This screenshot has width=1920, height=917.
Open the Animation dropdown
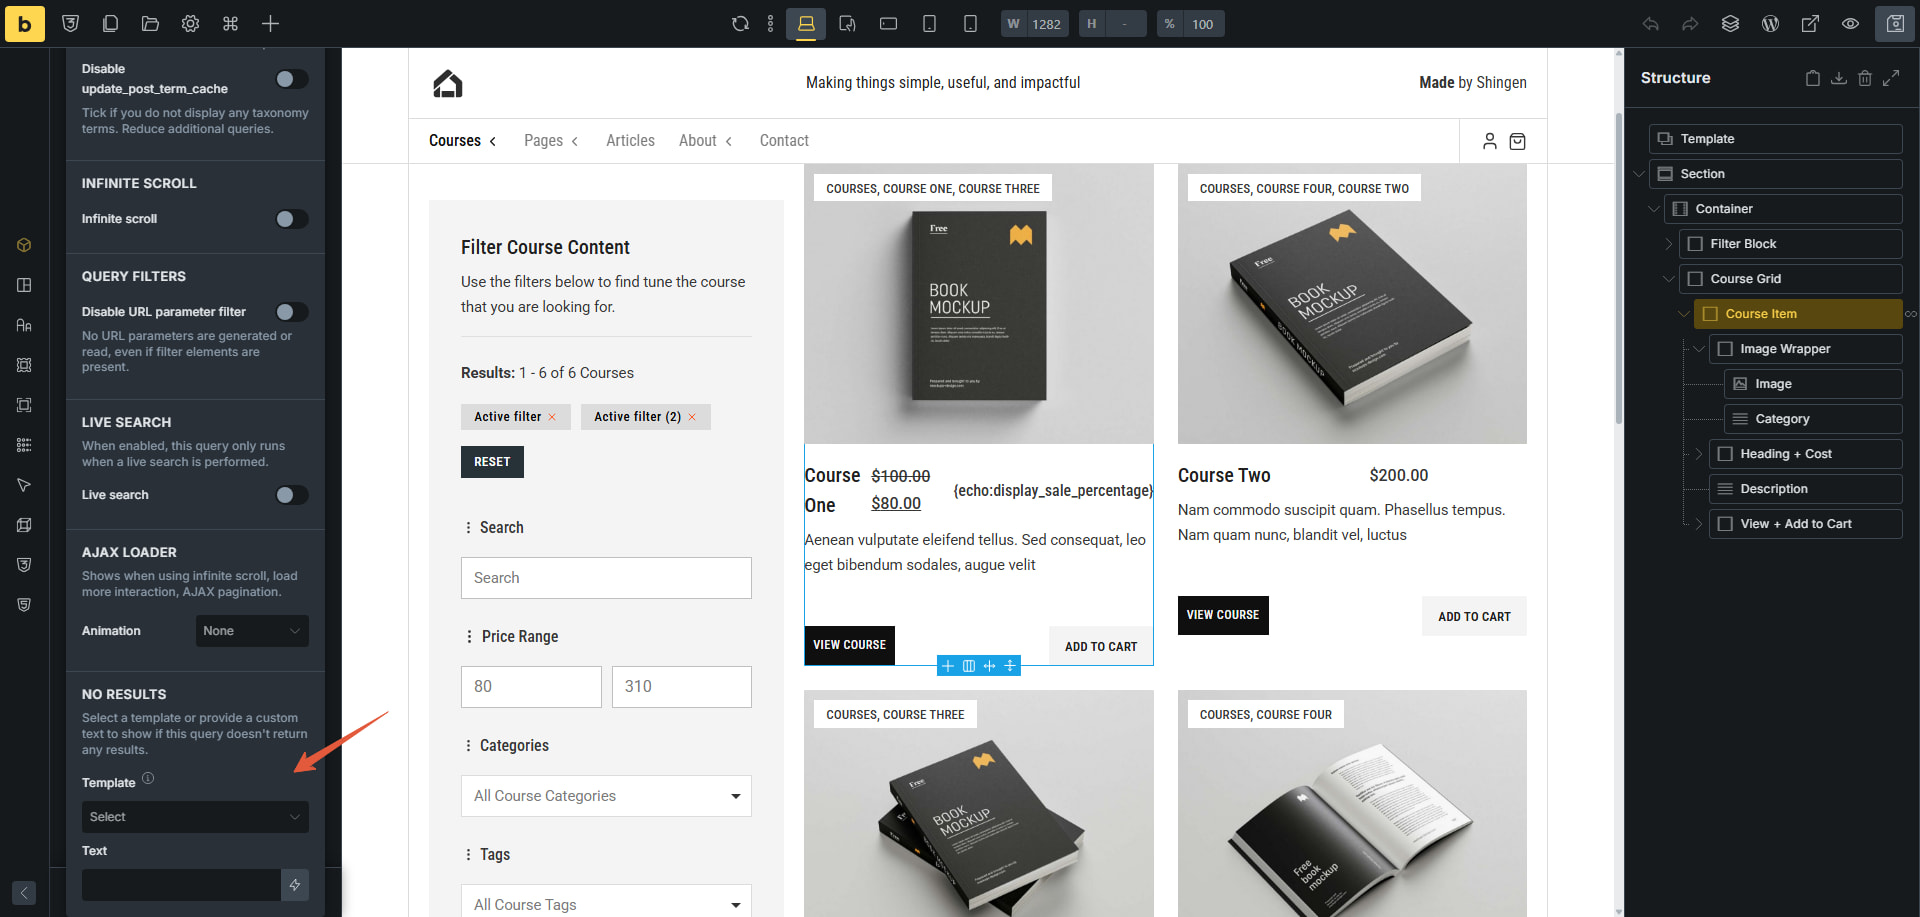(251, 631)
